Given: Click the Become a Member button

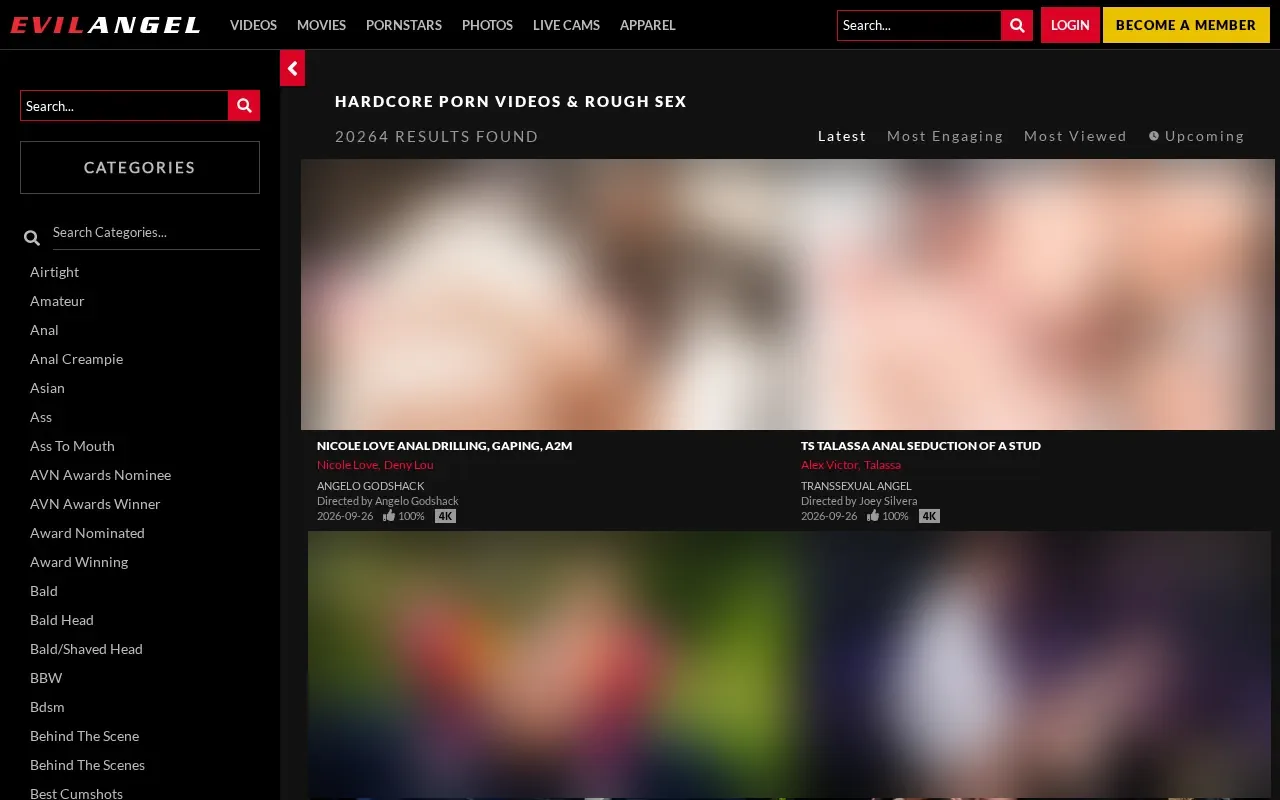Looking at the screenshot, I should click(1186, 25).
